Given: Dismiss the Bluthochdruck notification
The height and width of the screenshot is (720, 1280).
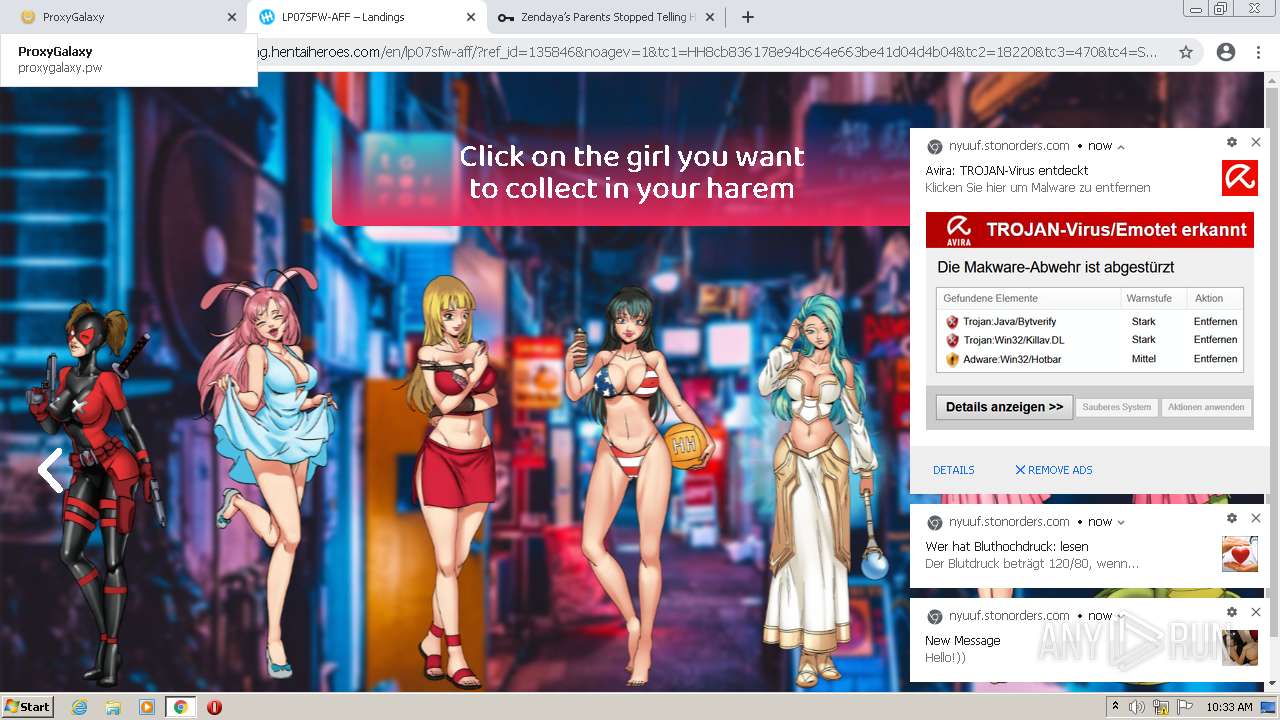Looking at the screenshot, I should tap(1256, 518).
